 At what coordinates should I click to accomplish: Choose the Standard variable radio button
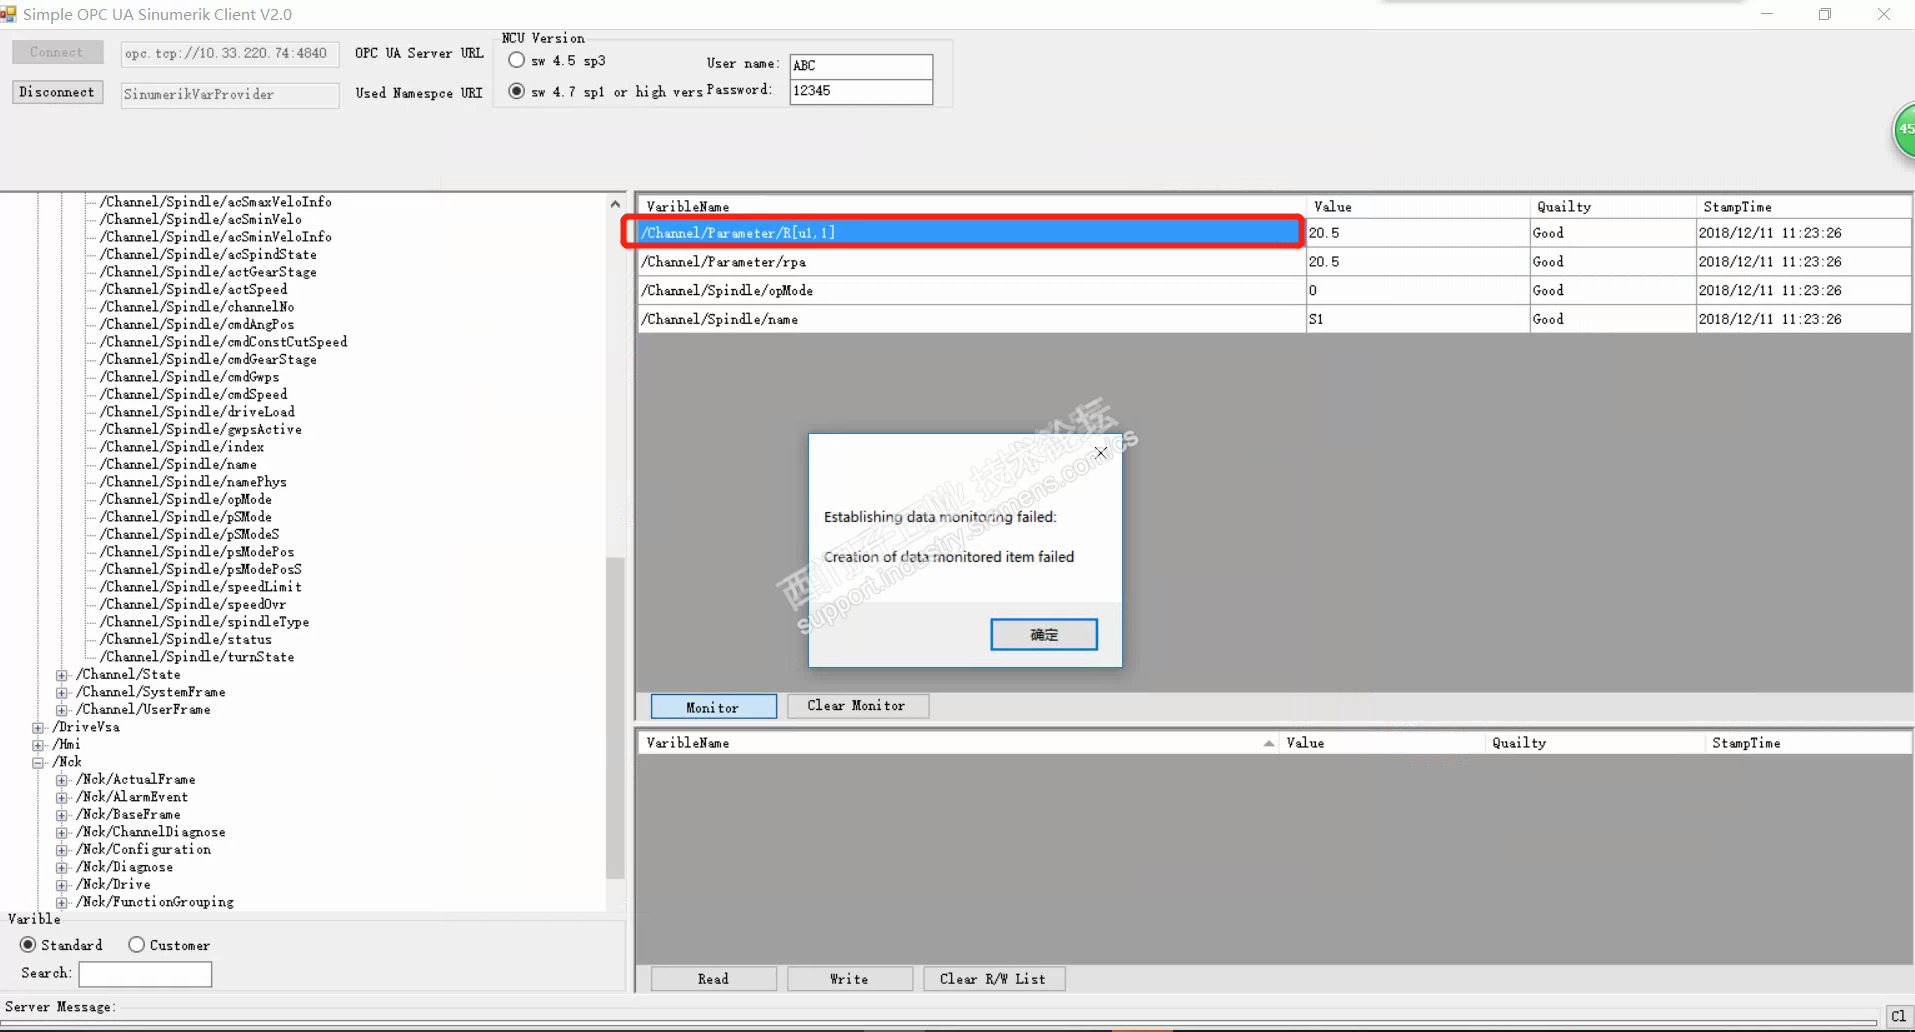coord(28,945)
